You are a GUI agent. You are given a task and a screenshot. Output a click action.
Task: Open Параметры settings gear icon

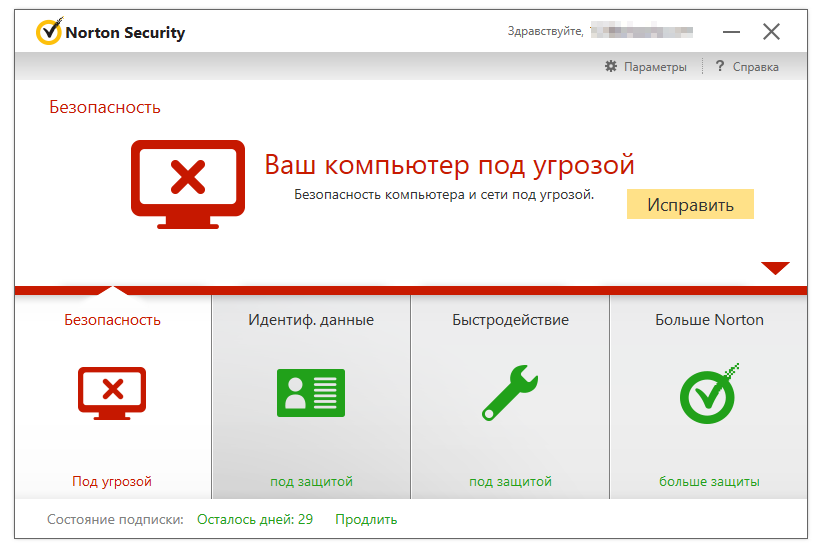611,66
